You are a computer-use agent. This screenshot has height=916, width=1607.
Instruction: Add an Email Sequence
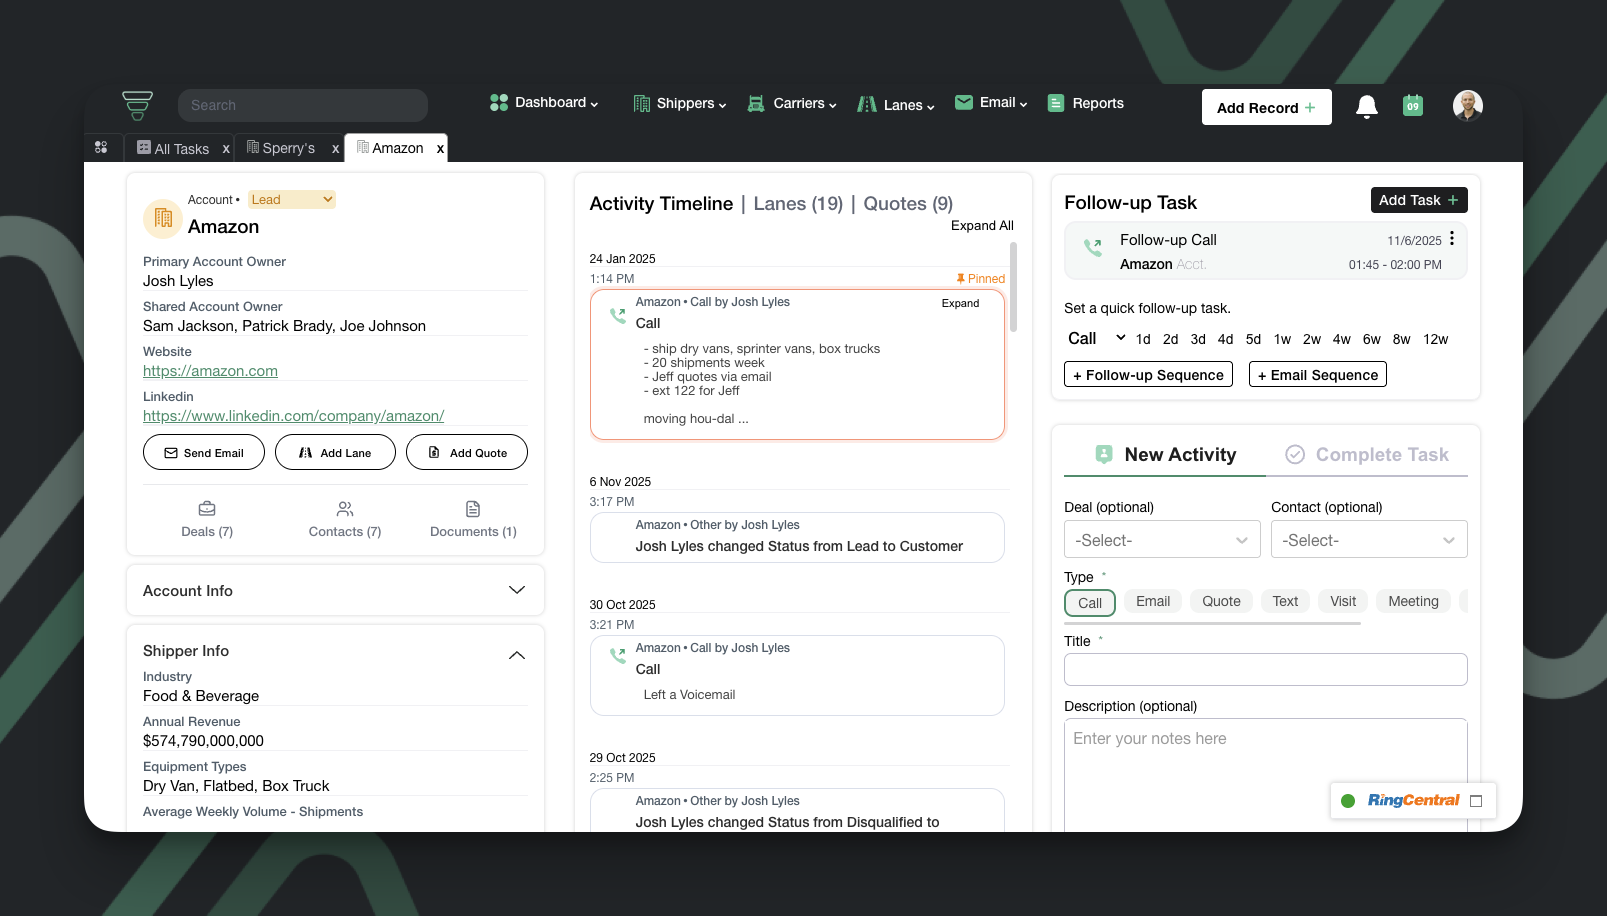pos(1318,375)
